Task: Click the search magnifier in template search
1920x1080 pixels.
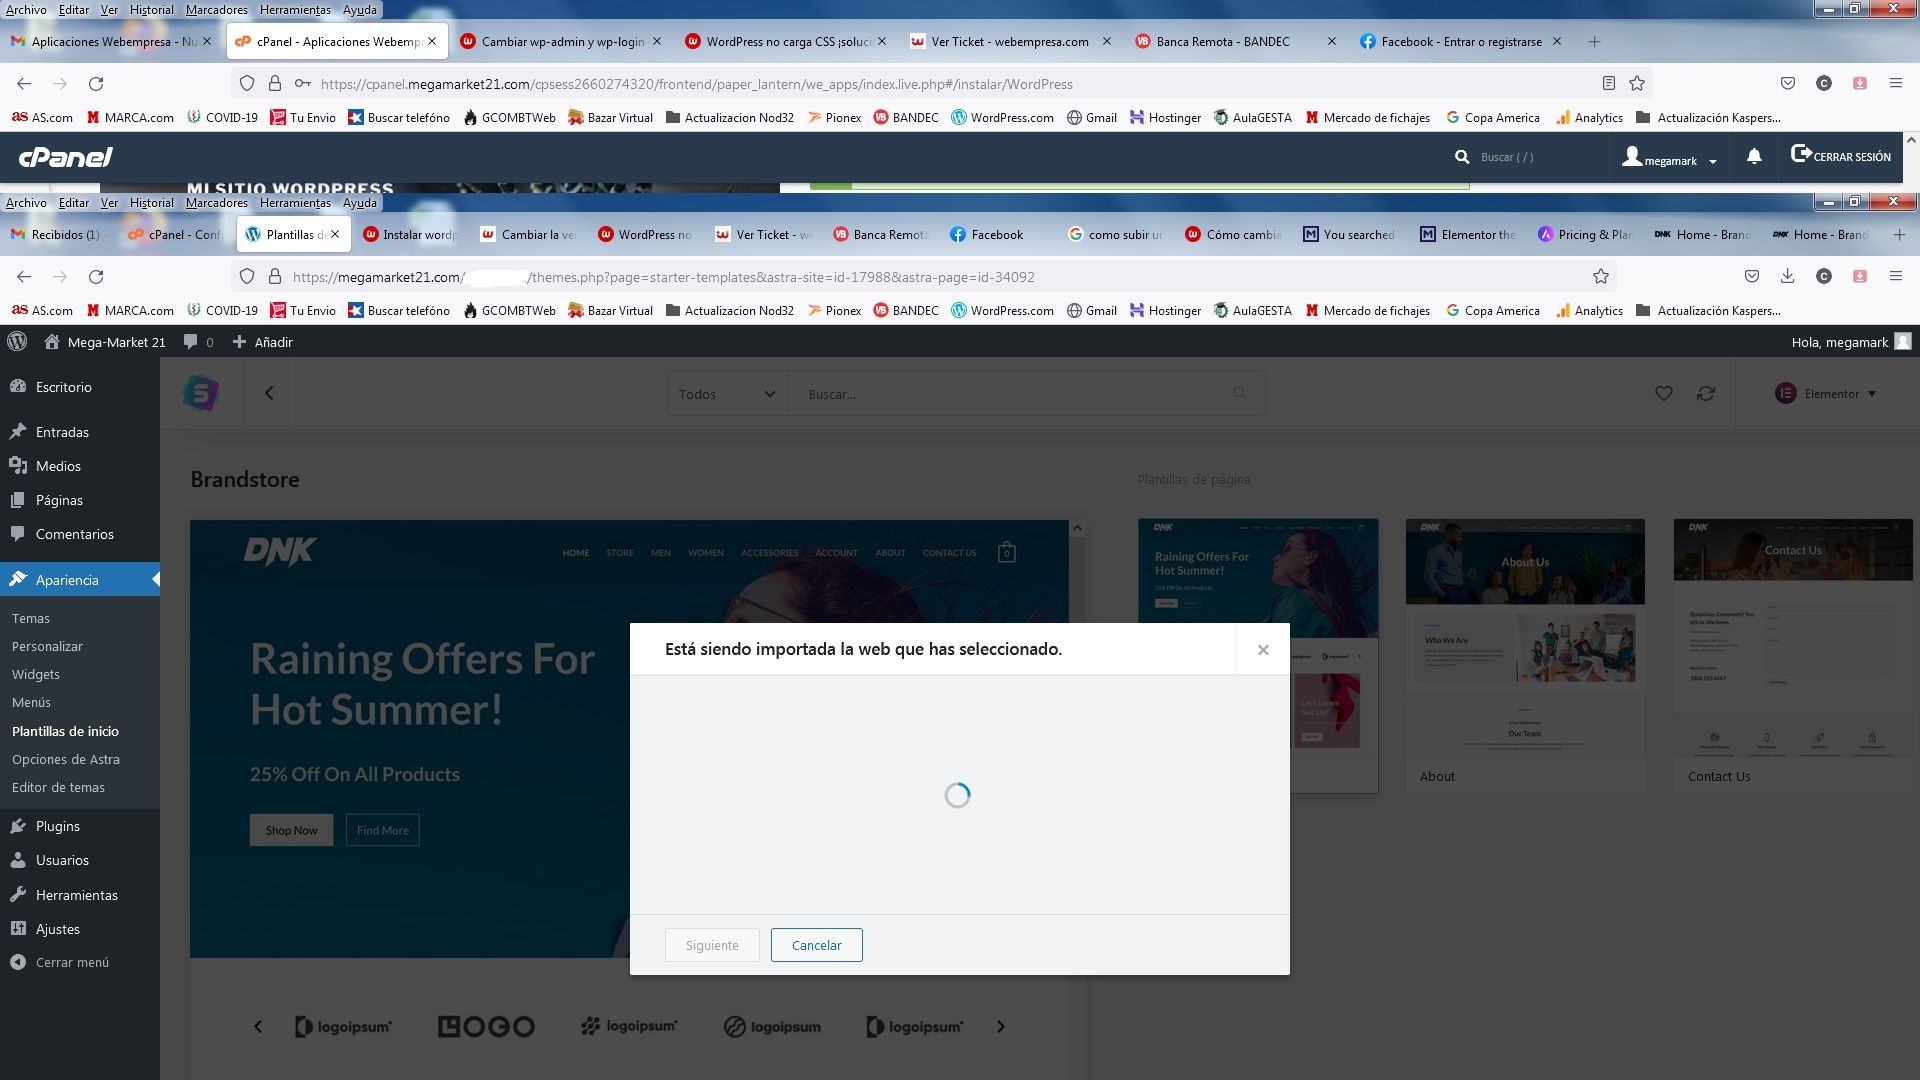Action: click(x=1240, y=393)
